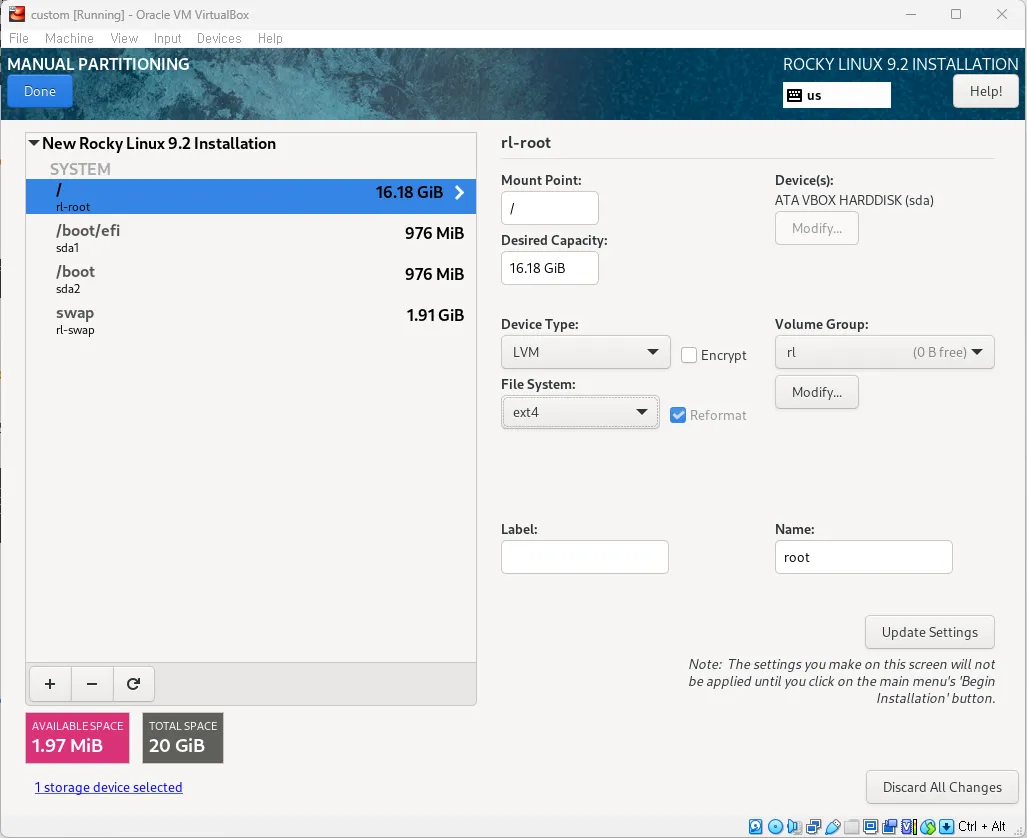The width and height of the screenshot is (1027, 838).
Task: Collapse New Rocky Linux 9.2 Installation tree
Action: (34, 143)
